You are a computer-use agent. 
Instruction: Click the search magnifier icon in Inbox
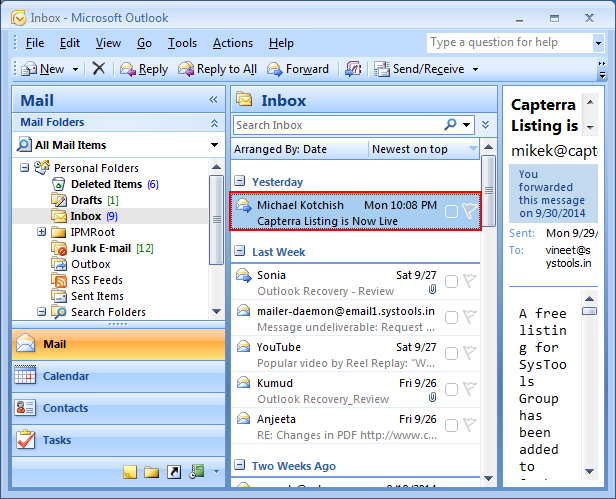click(450, 125)
